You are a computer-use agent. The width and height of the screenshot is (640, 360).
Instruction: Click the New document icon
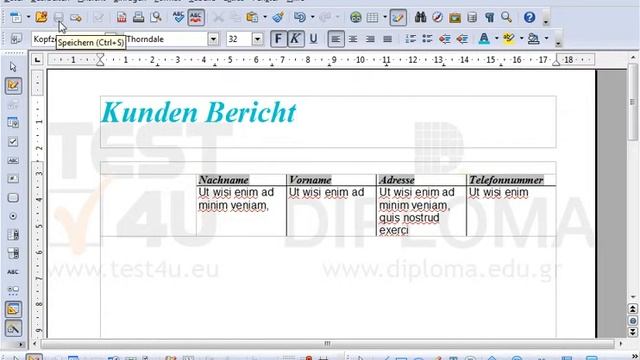[x=16, y=18]
